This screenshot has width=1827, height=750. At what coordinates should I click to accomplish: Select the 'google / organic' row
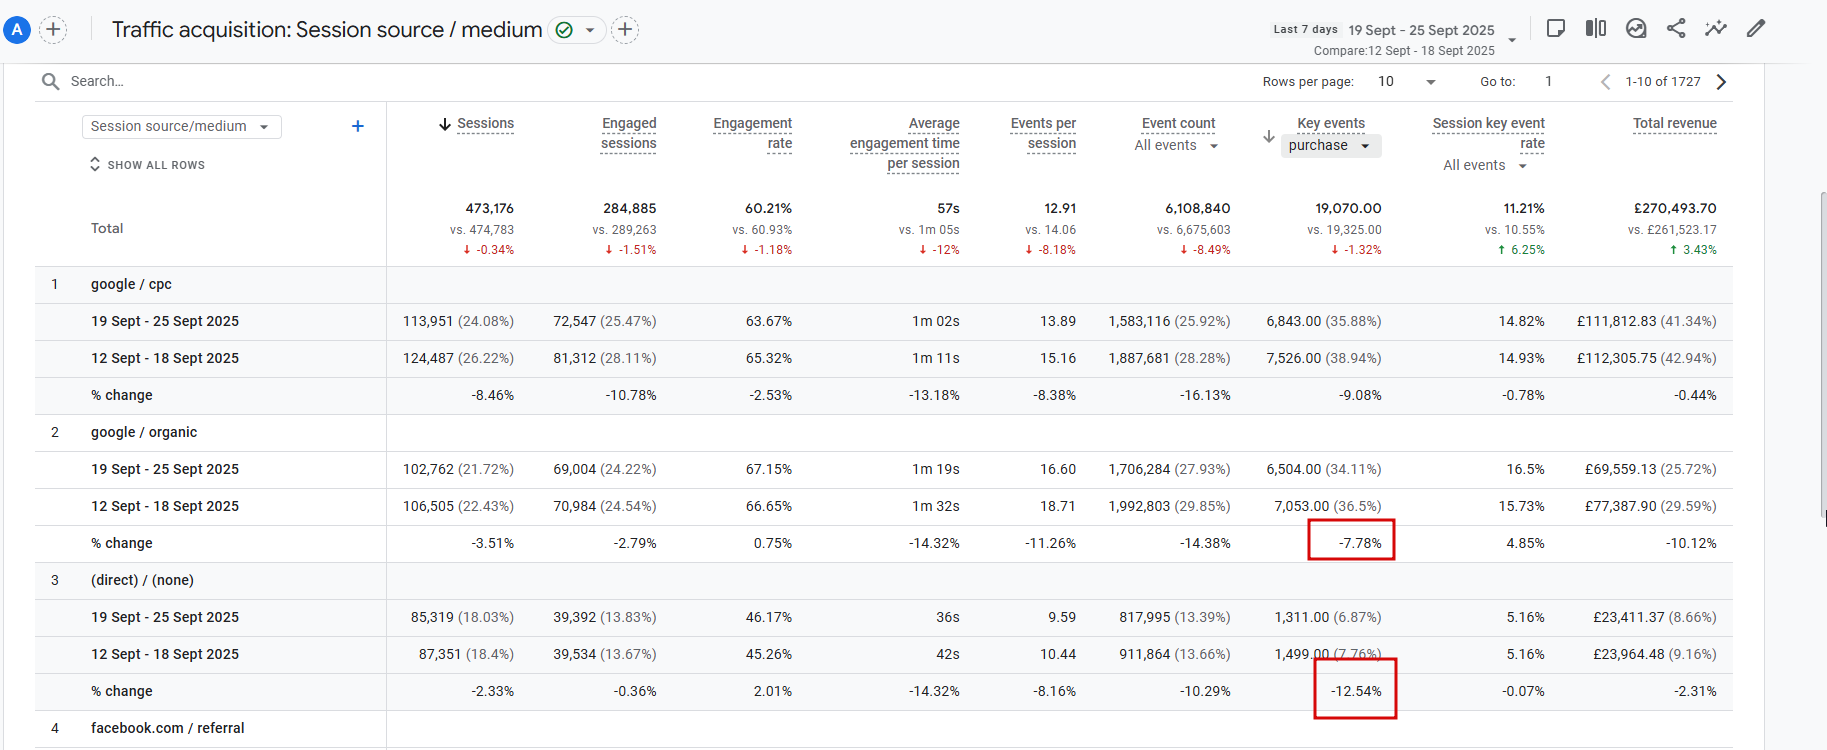pyautogui.click(x=144, y=432)
